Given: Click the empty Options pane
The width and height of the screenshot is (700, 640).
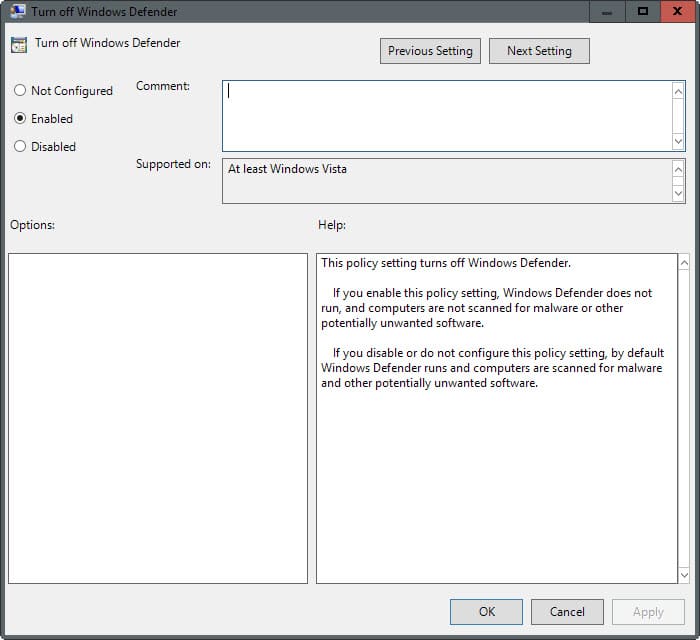Looking at the screenshot, I should (x=158, y=418).
